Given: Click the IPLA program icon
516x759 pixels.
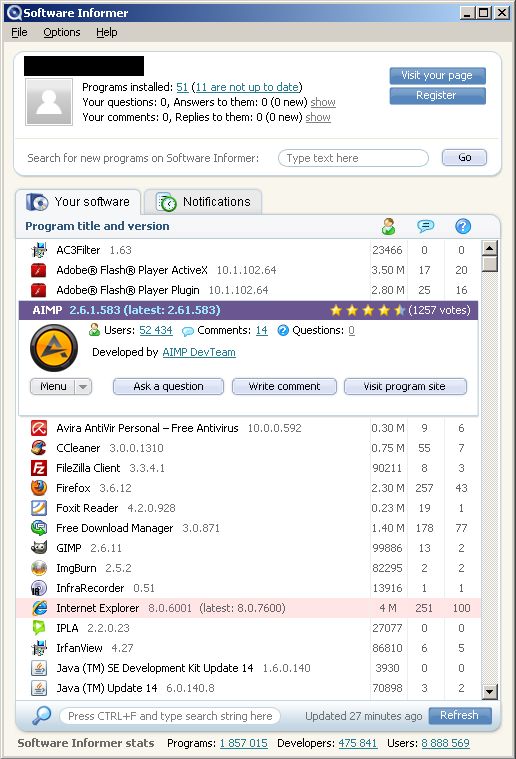Looking at the screenshot, I should (x=39, y=628).
